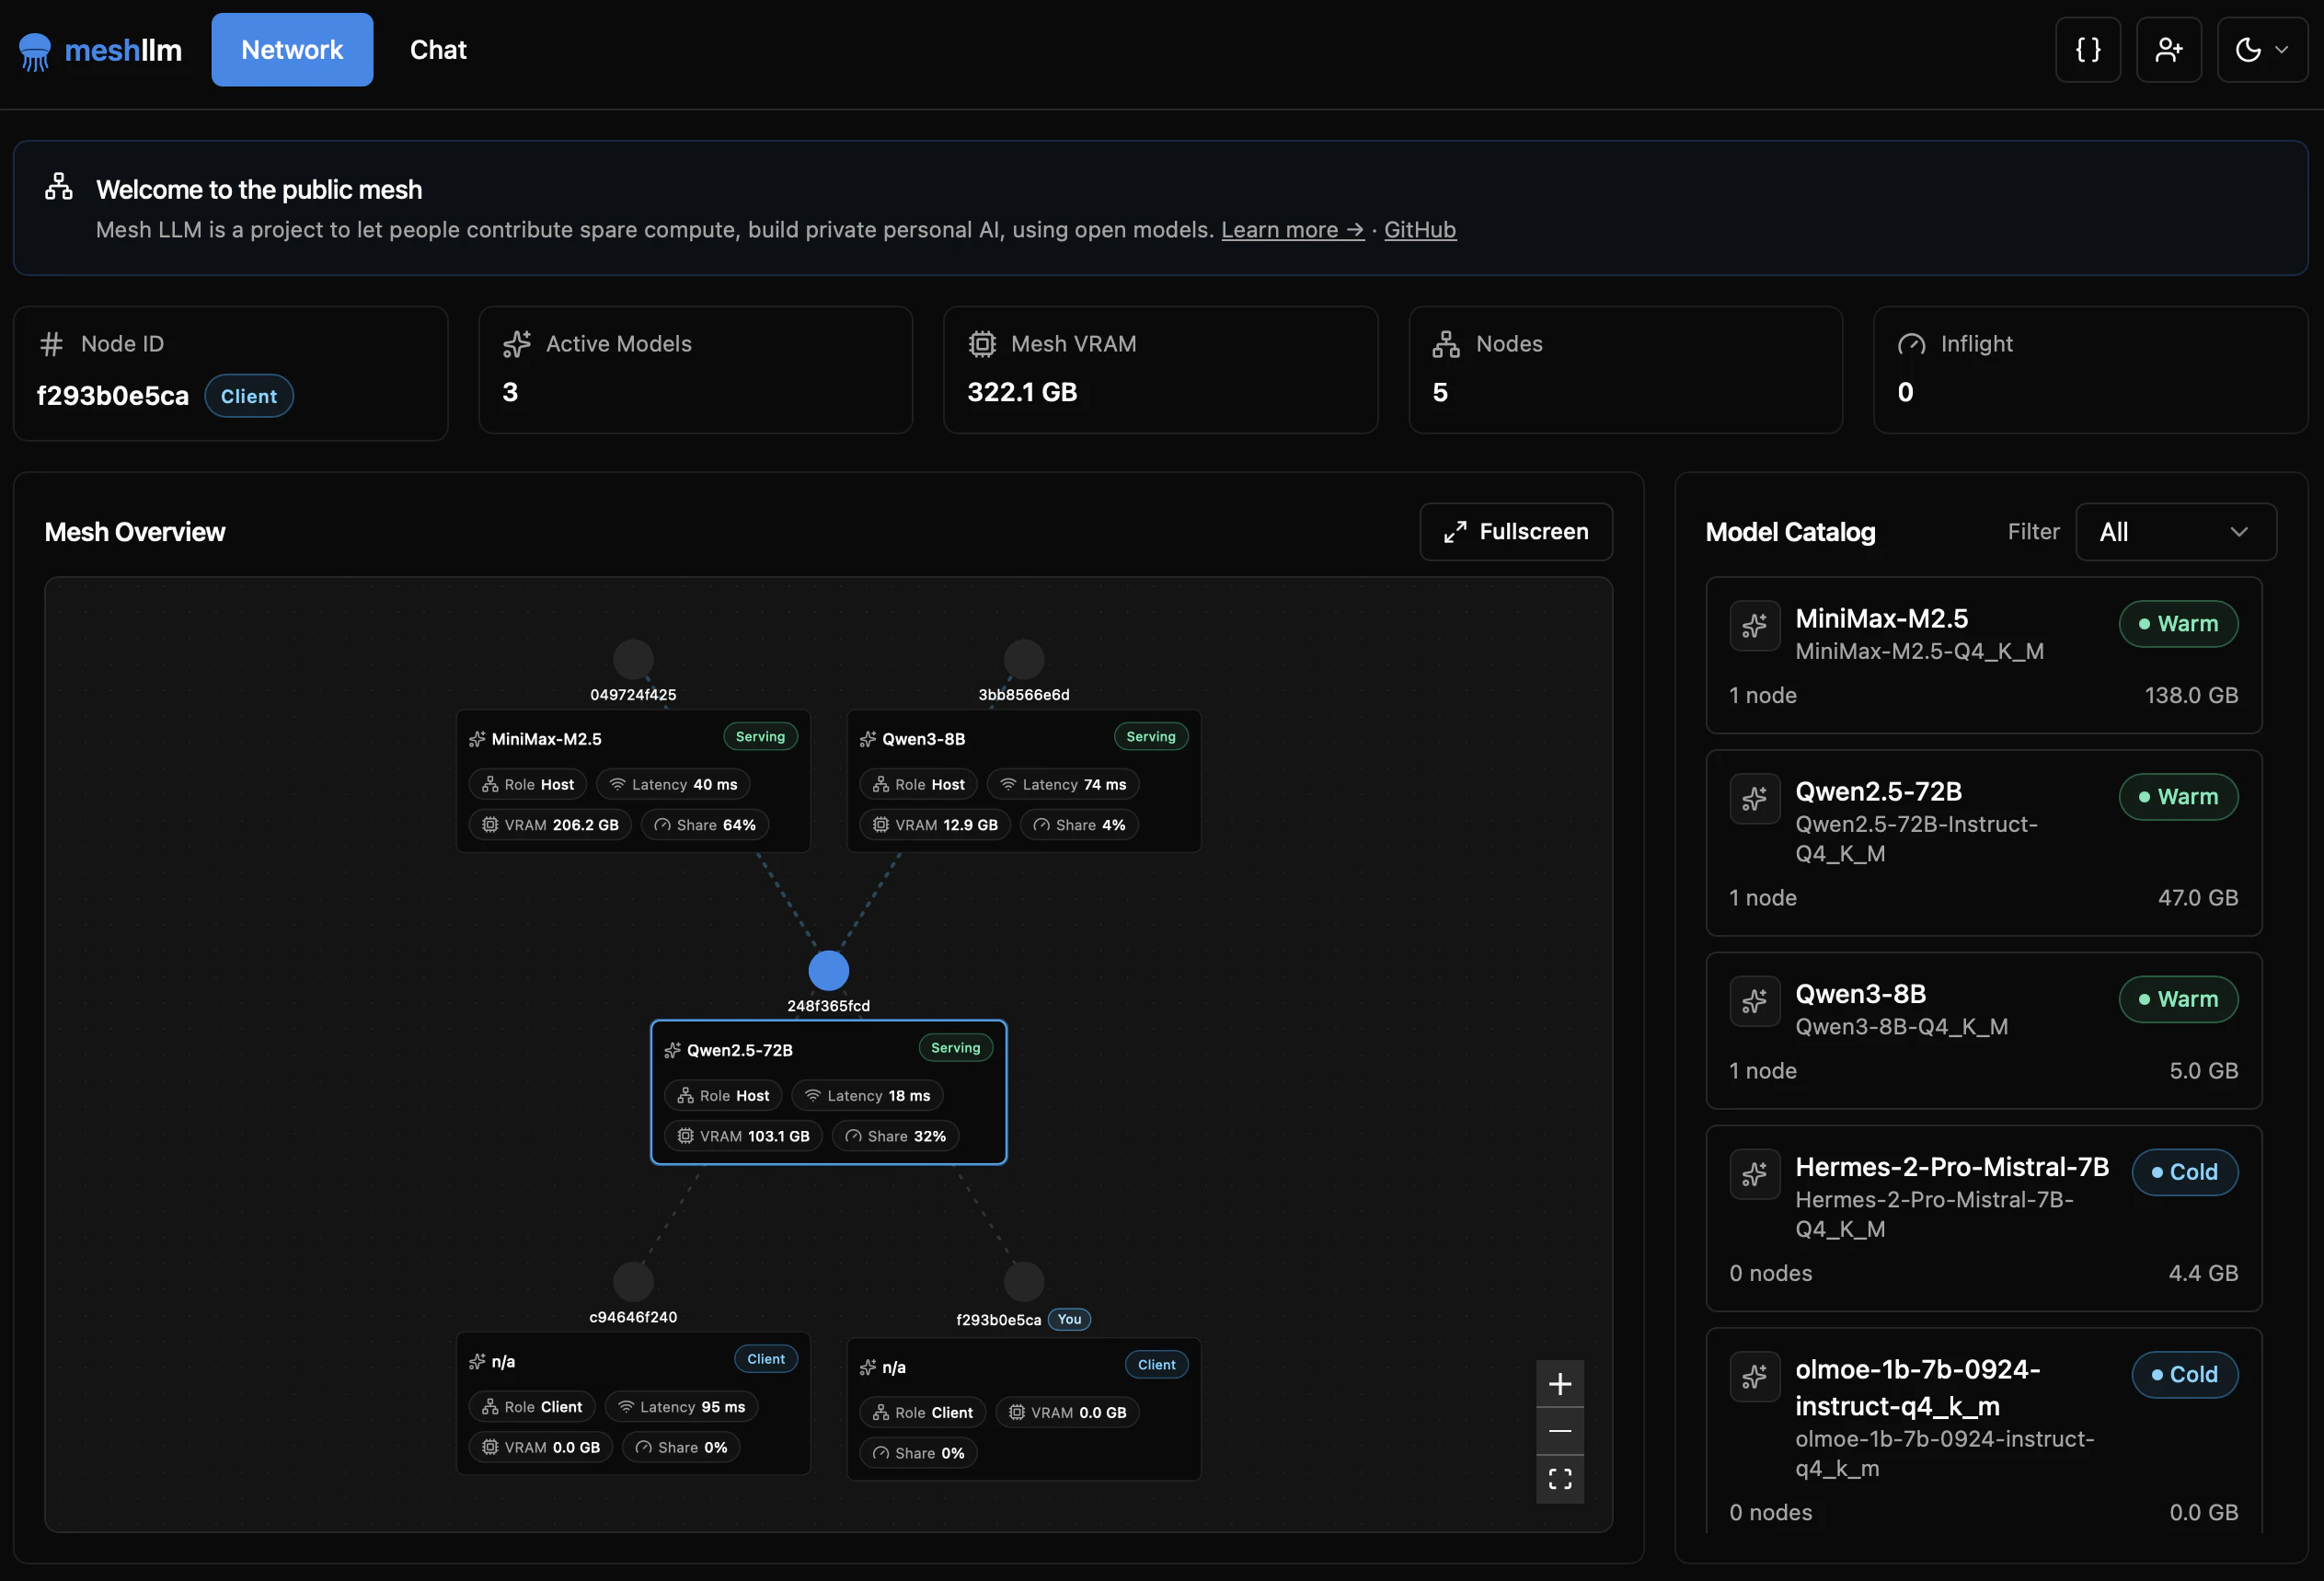This screenshot has height=1581, width=2324.
Task: Open the catalog Filter All dropdown
Action: [2175, 532]
